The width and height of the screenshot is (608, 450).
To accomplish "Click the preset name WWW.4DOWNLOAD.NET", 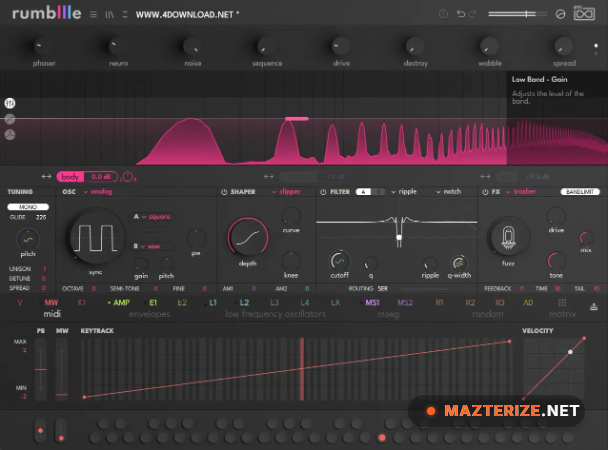I will (187, 15).
